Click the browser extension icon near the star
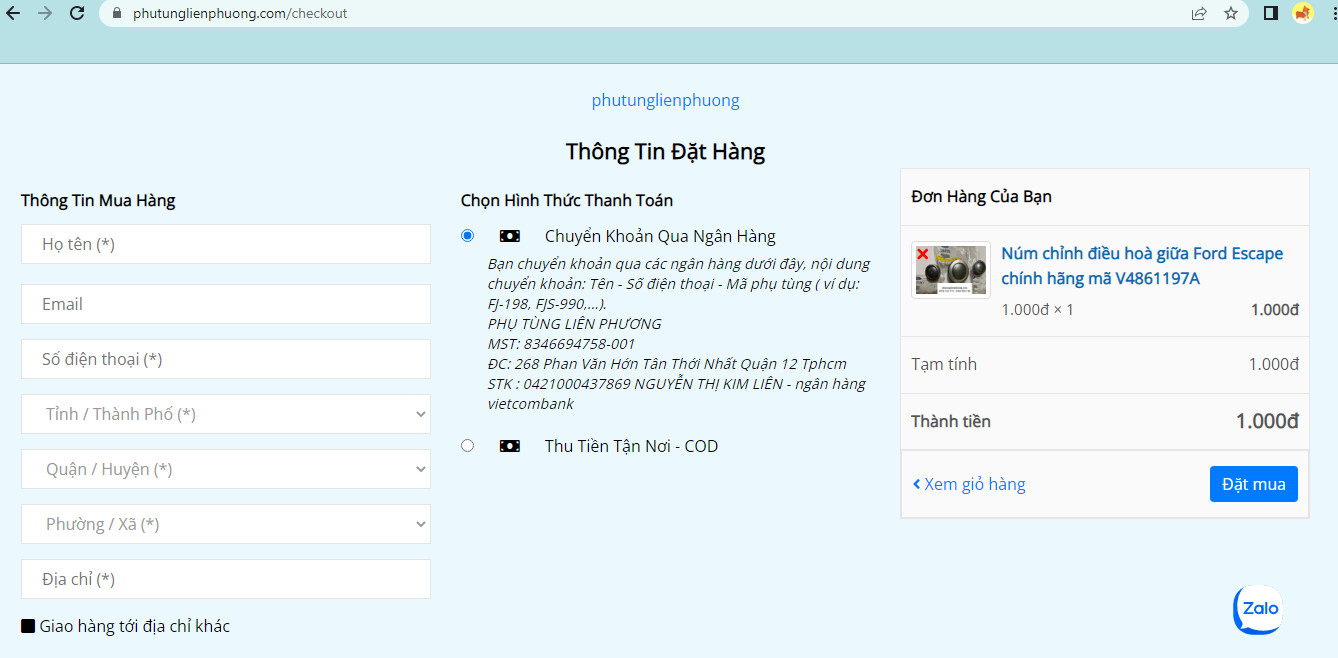This screenshot has width=1338, height=658. (x=1303, y=13)
